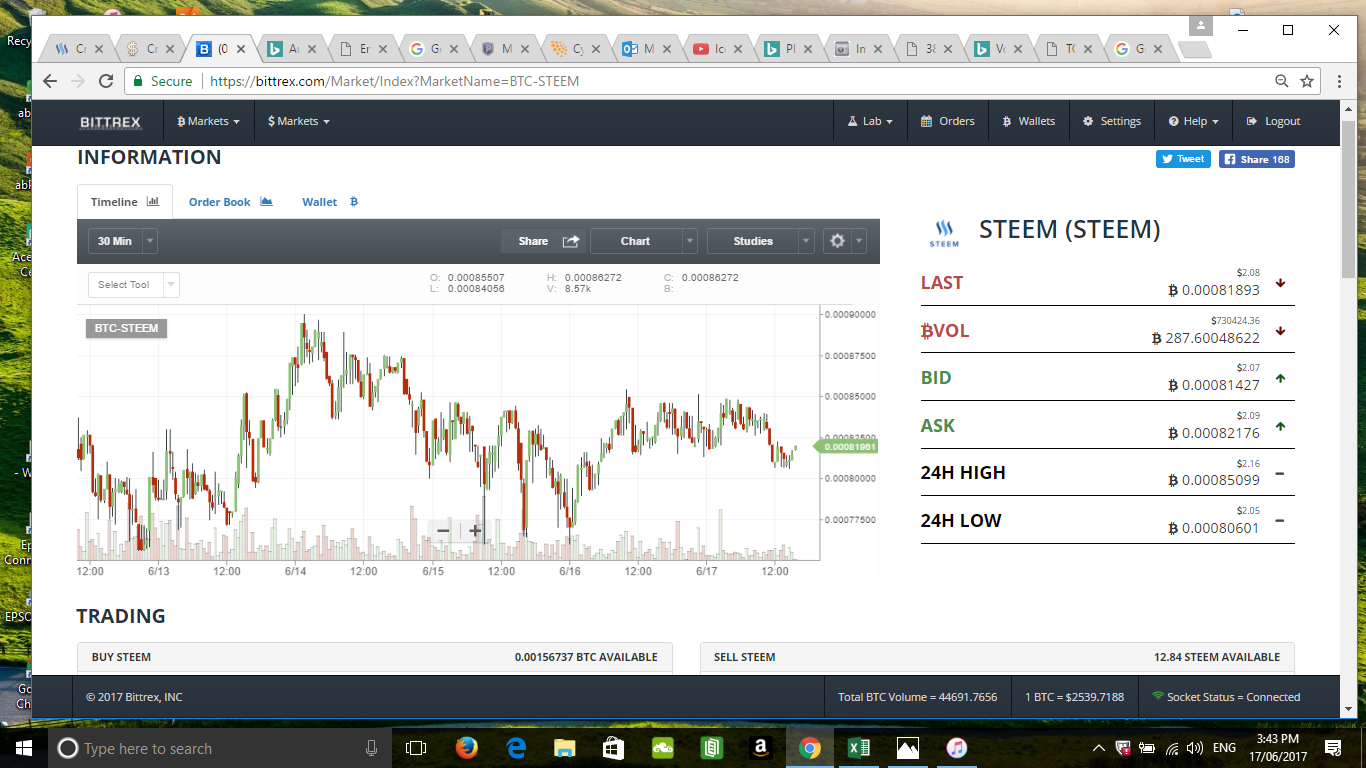The image size is (1366, 768).
Task: Click the zoom magnifier in the address bar
Action: coord(1282,81)
